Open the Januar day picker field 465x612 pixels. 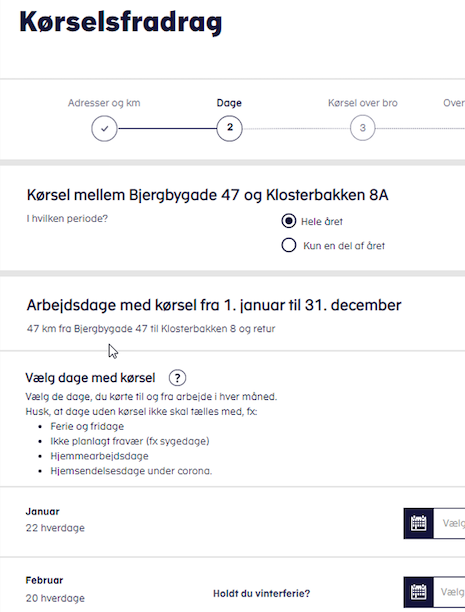[x=449, y=523]
